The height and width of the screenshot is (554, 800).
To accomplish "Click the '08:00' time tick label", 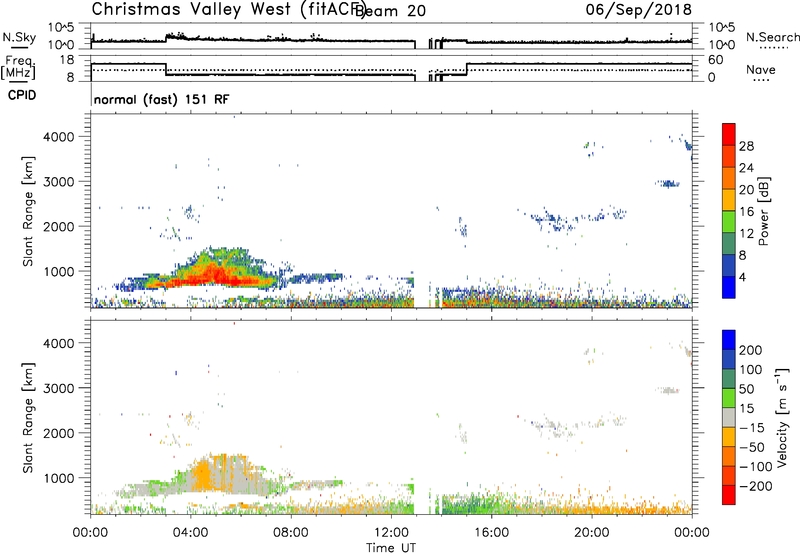I will [x=291, y=533].
